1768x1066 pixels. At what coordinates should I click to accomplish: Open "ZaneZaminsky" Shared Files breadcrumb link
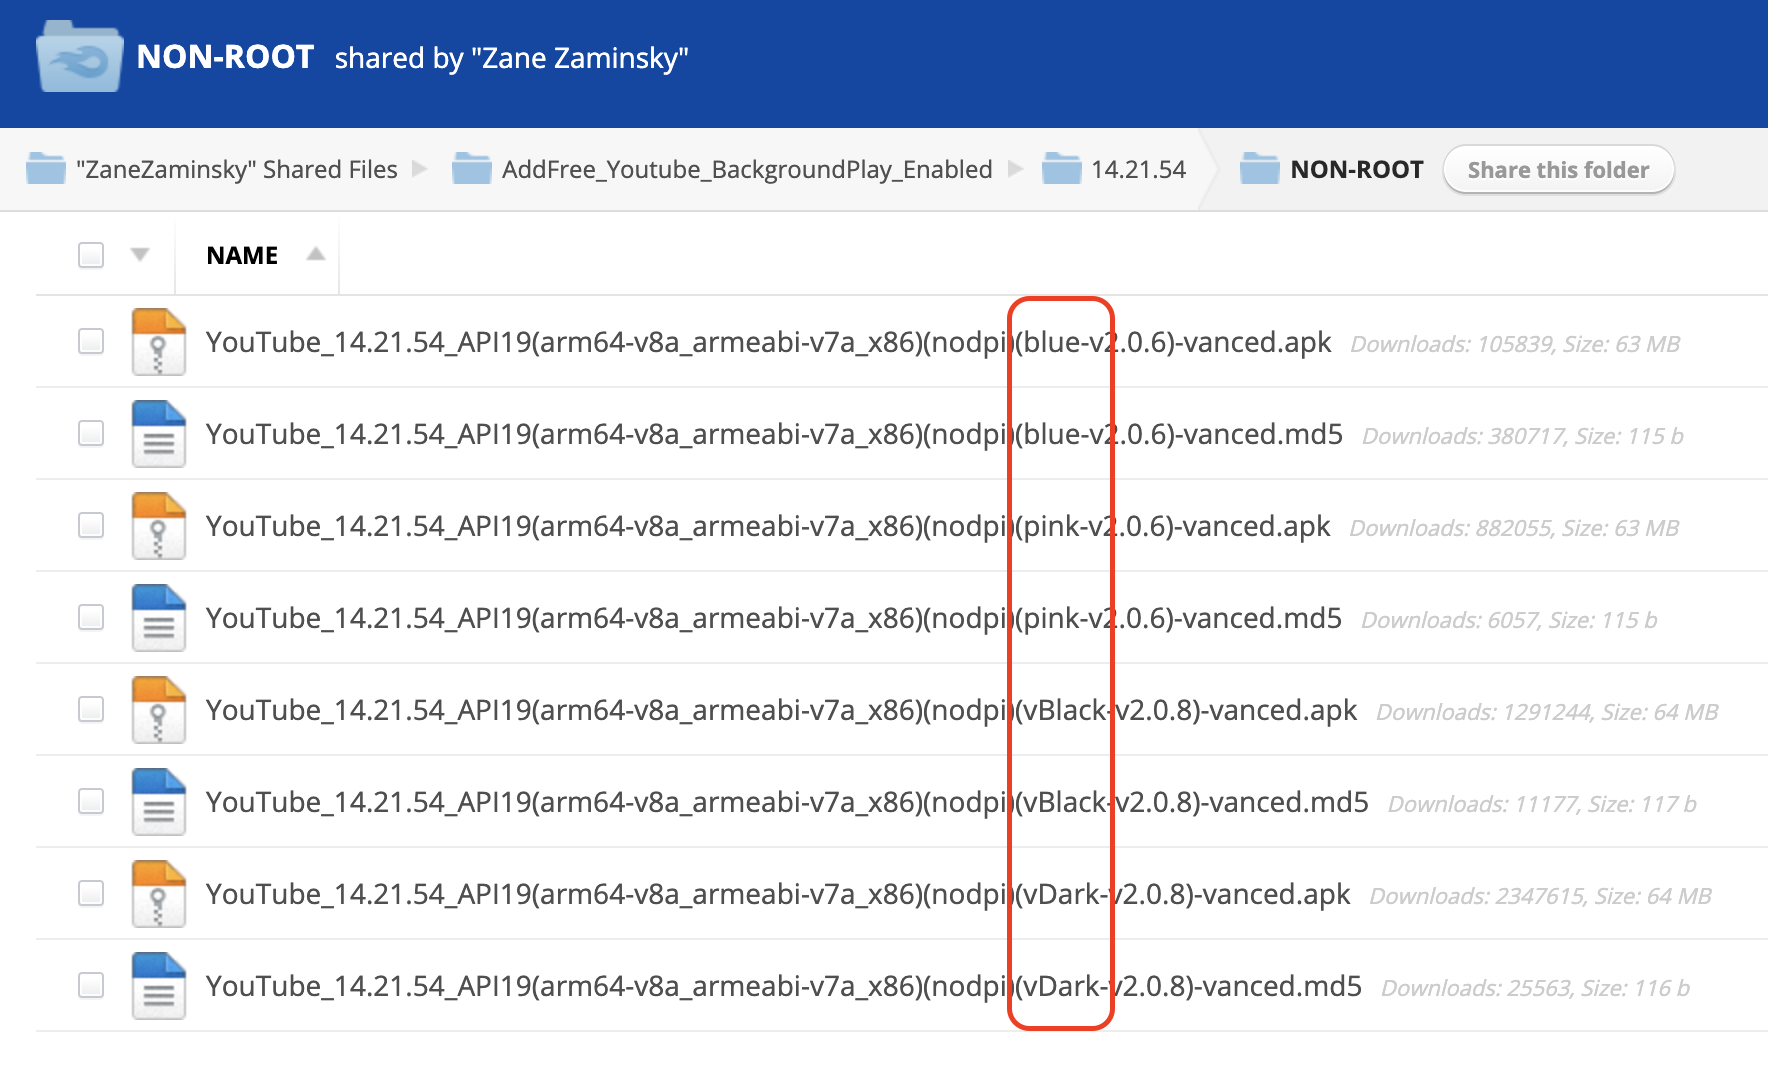[x=237, y=169]
